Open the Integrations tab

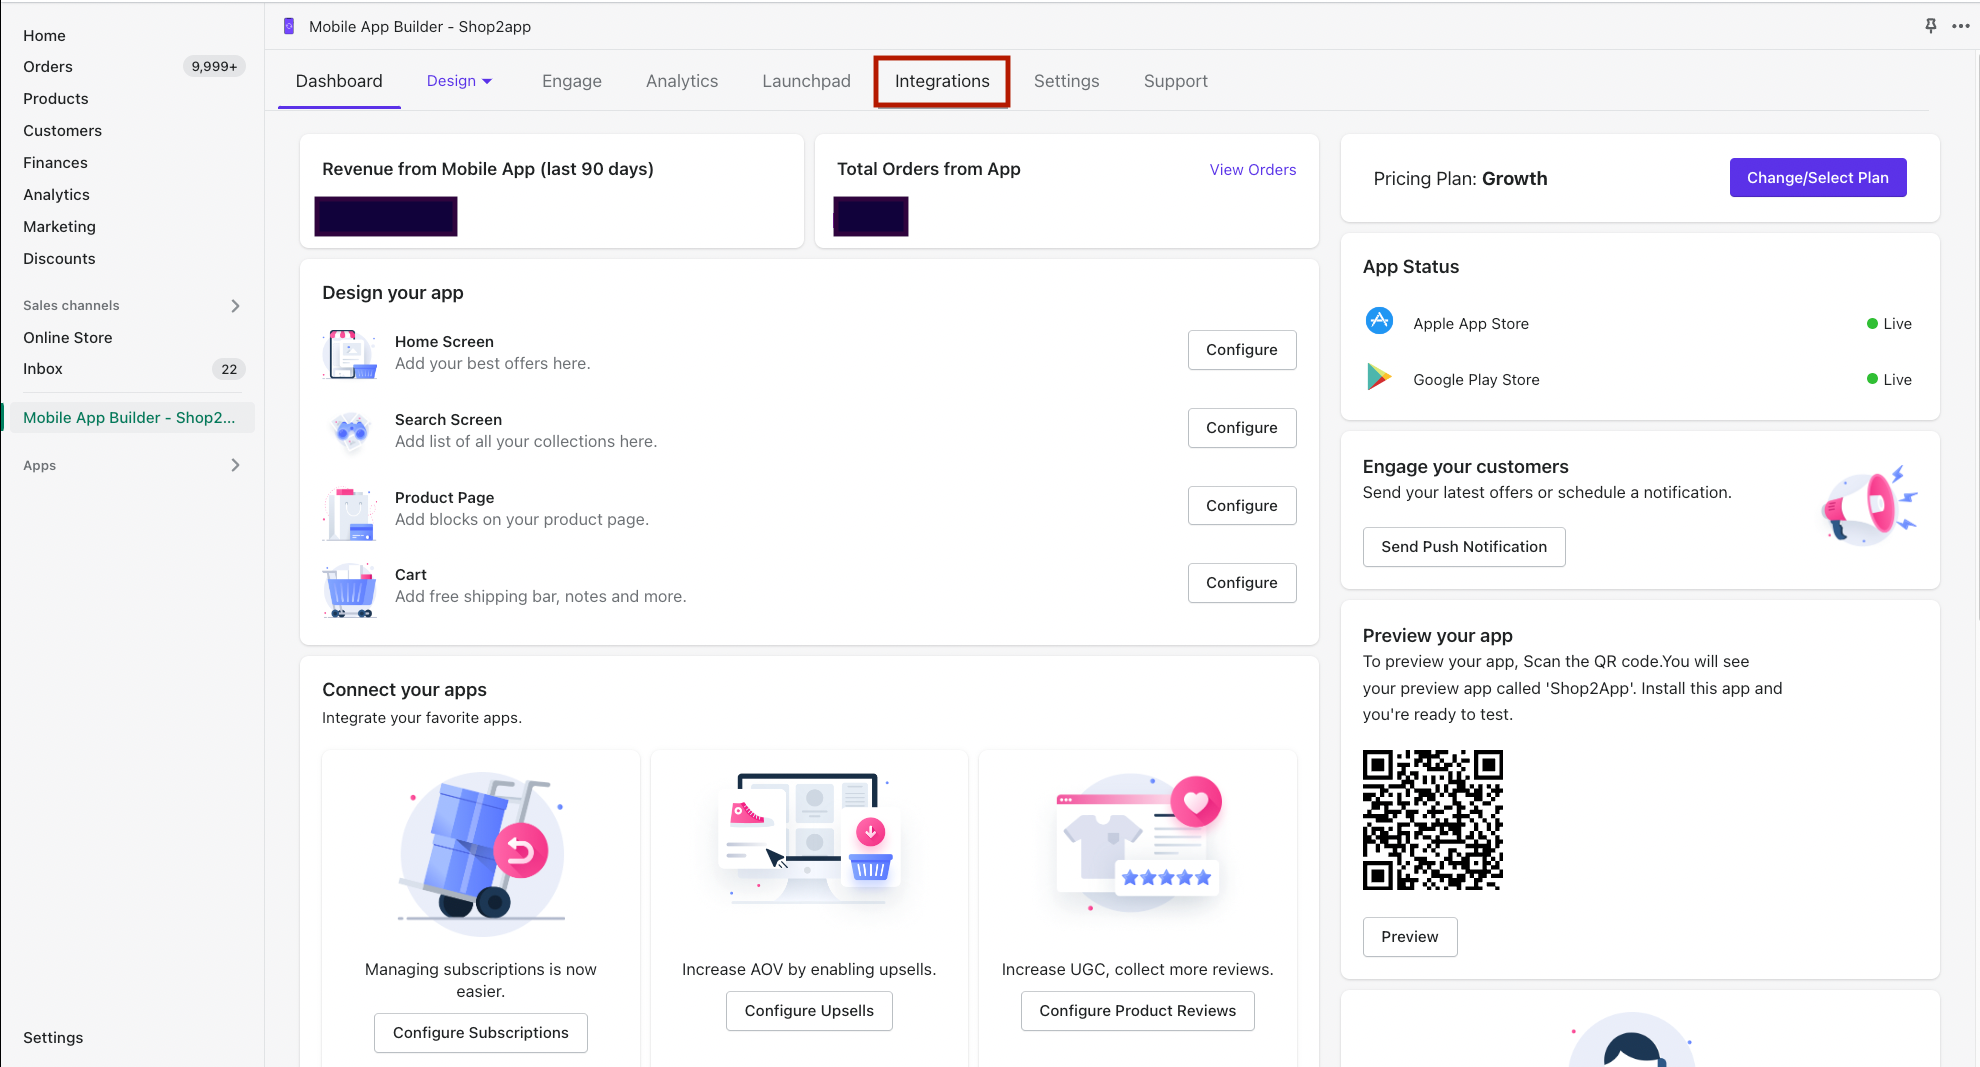[x=942, y=81]
